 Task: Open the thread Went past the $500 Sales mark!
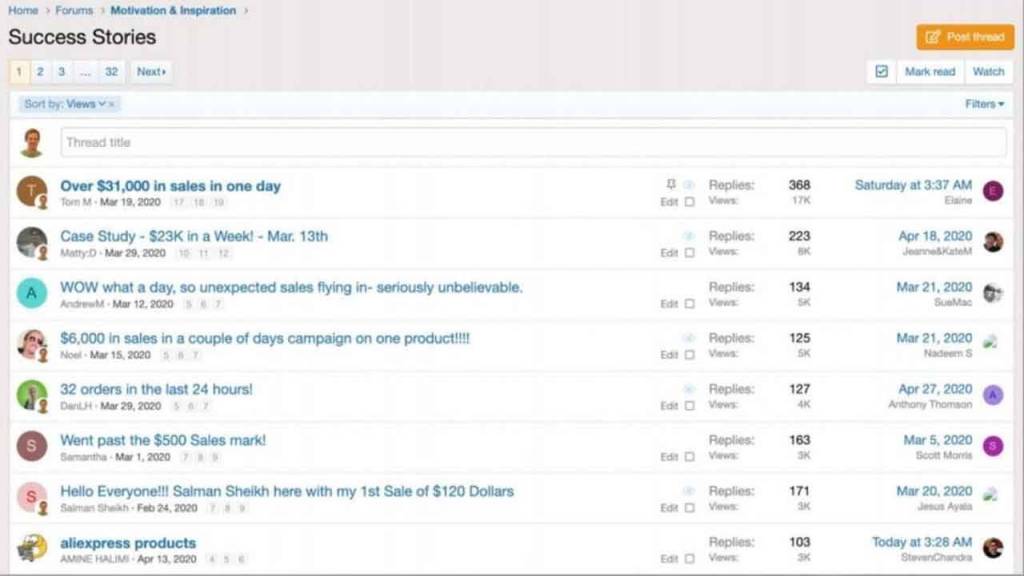pyautogui.click(x=163, y=440)
